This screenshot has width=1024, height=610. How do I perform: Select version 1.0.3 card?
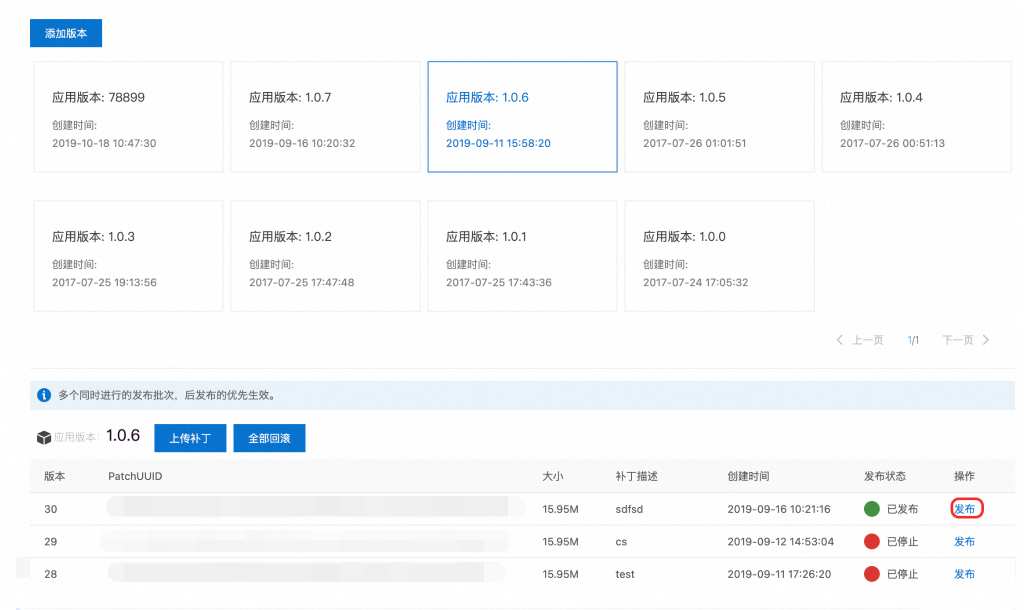coord(128,256)
